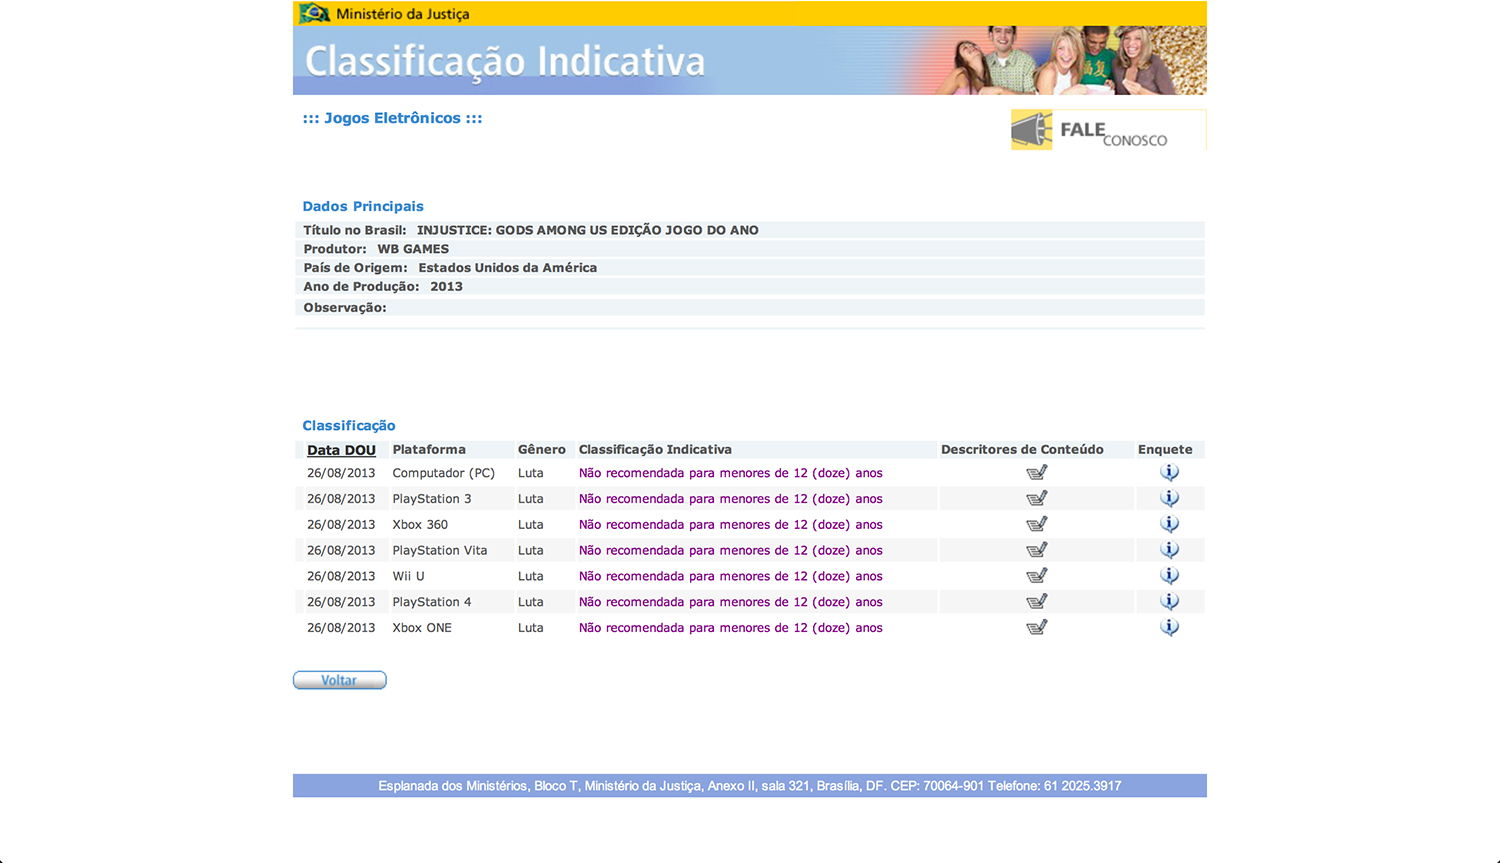The width and height of the screenshot is (1500, 863).
Task: Click the Brazilian flag icon in header
Action: coord(314,13)
